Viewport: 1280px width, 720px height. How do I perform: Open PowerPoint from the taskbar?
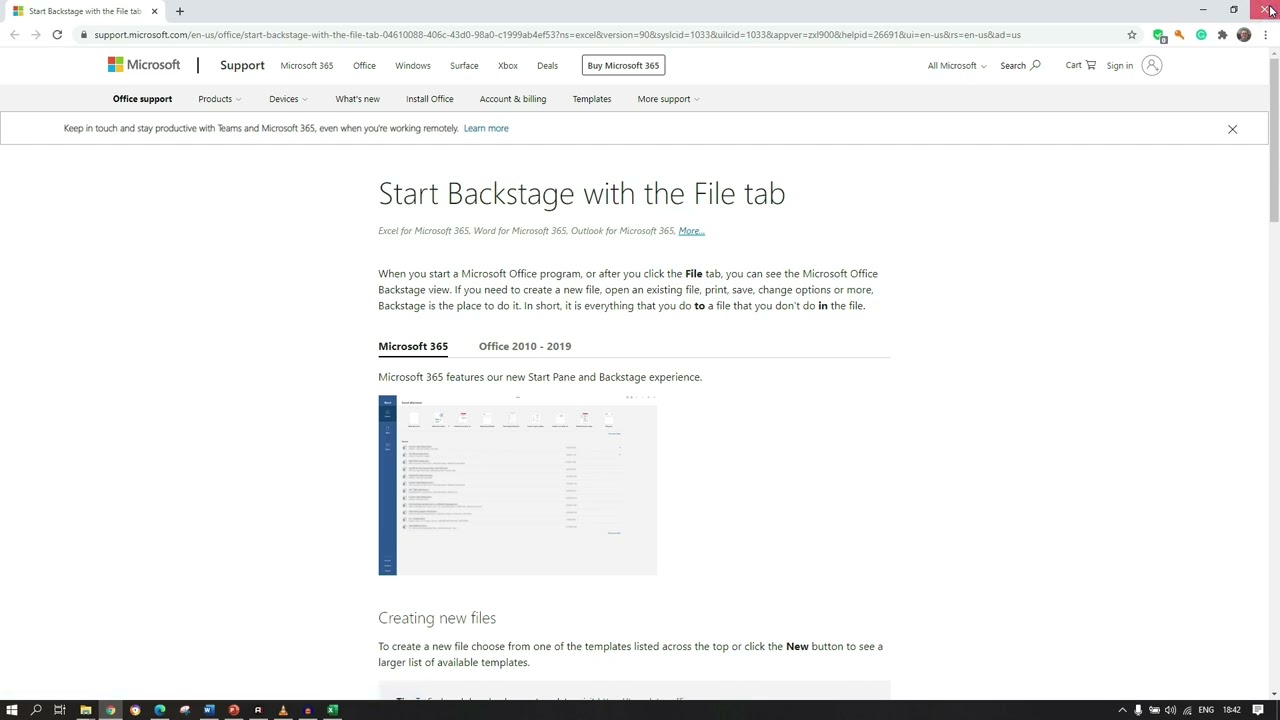234,710
